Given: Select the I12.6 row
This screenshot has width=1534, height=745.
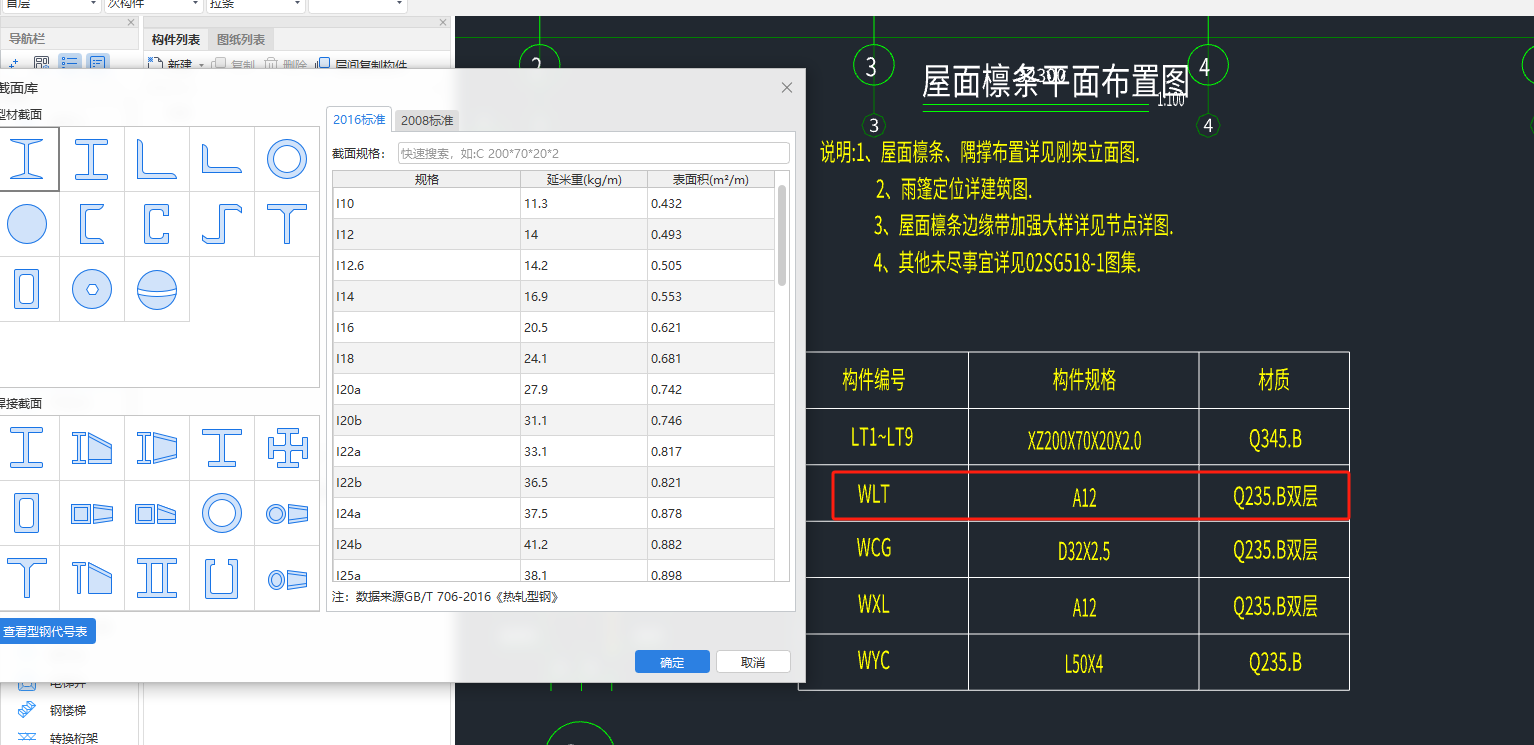Looking at the screenshot, I should [554, 266].
